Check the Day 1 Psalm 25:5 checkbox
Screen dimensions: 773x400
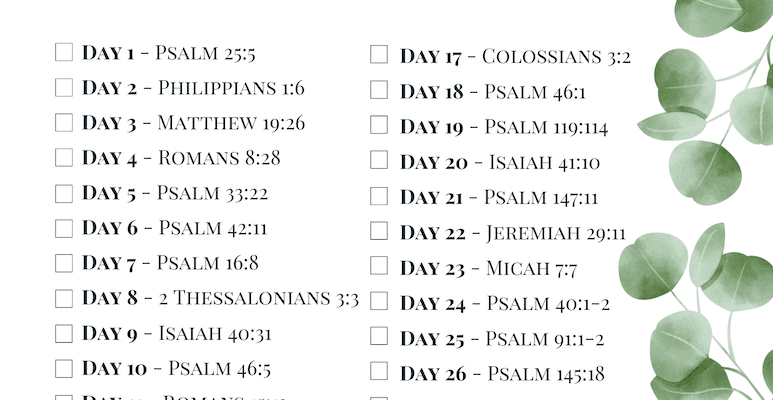click(64, 52)
